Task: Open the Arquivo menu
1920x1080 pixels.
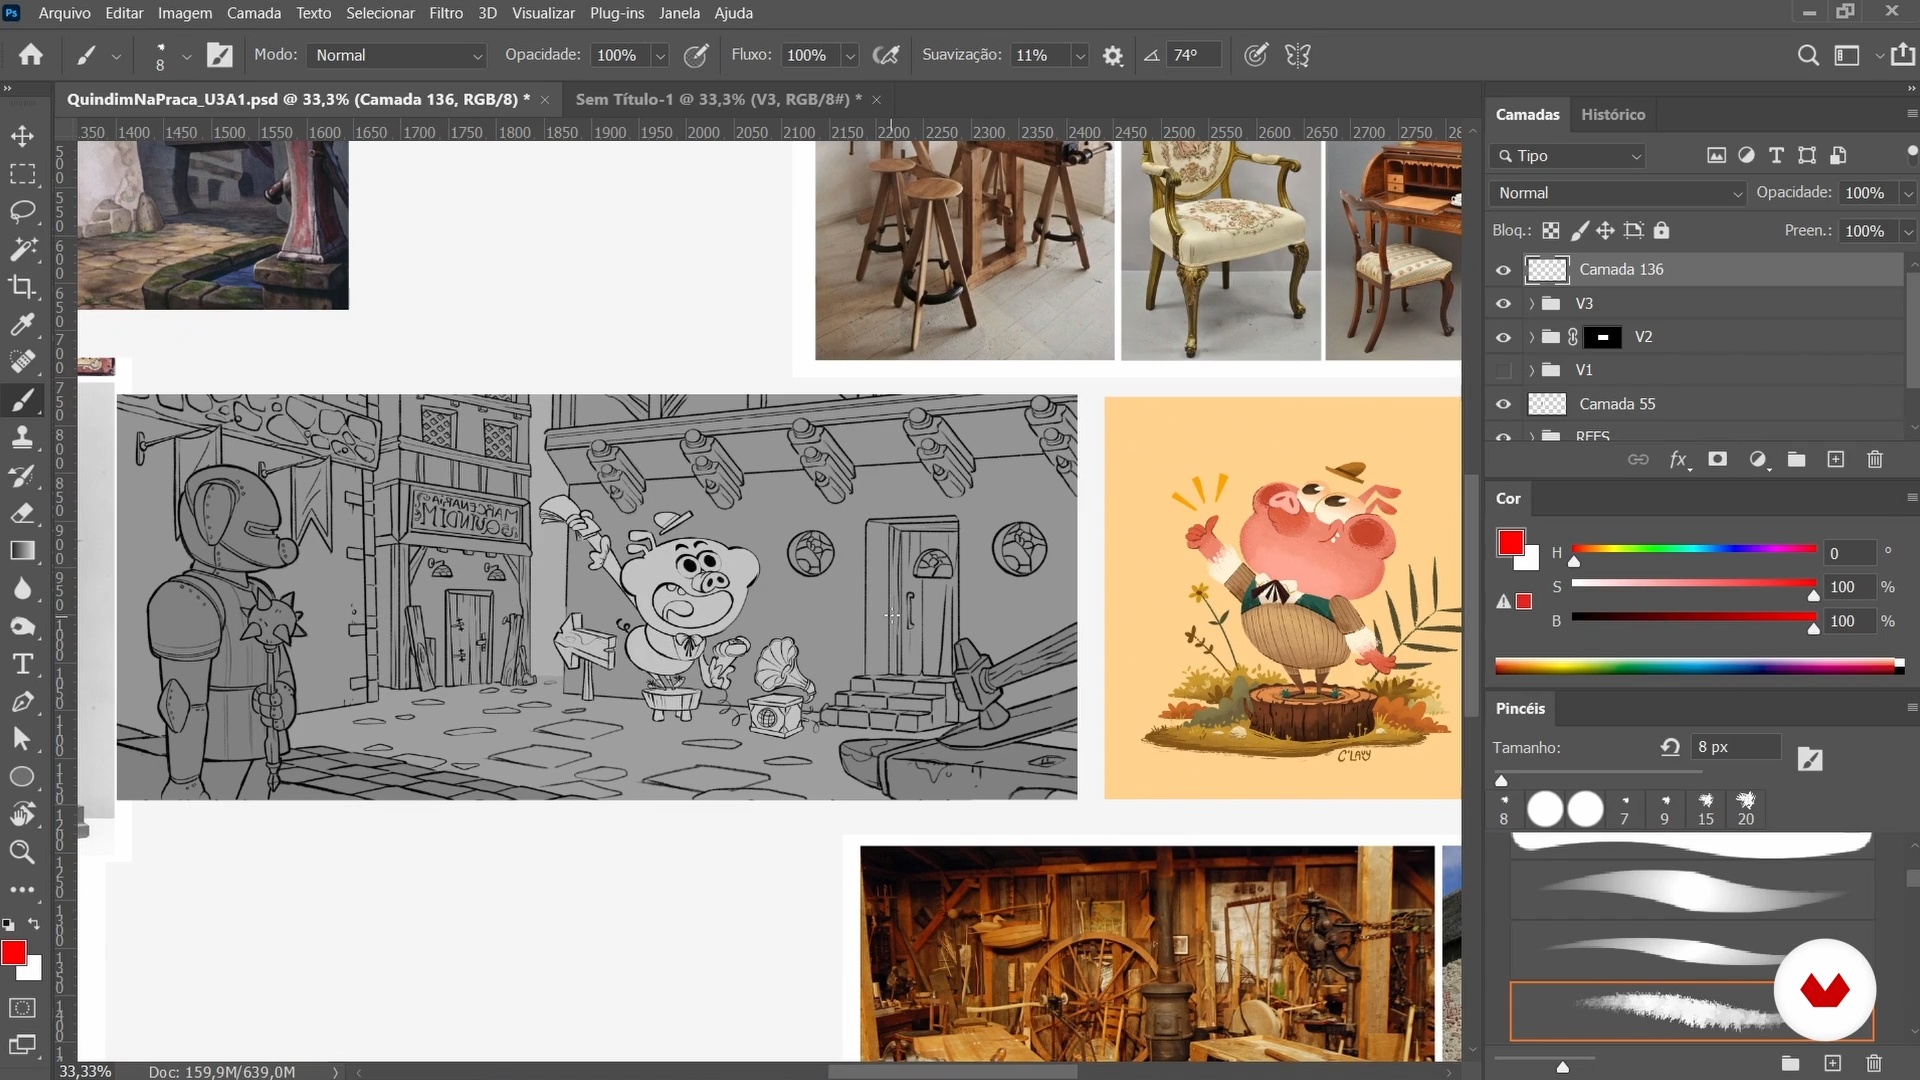Action: coord(64,13)
